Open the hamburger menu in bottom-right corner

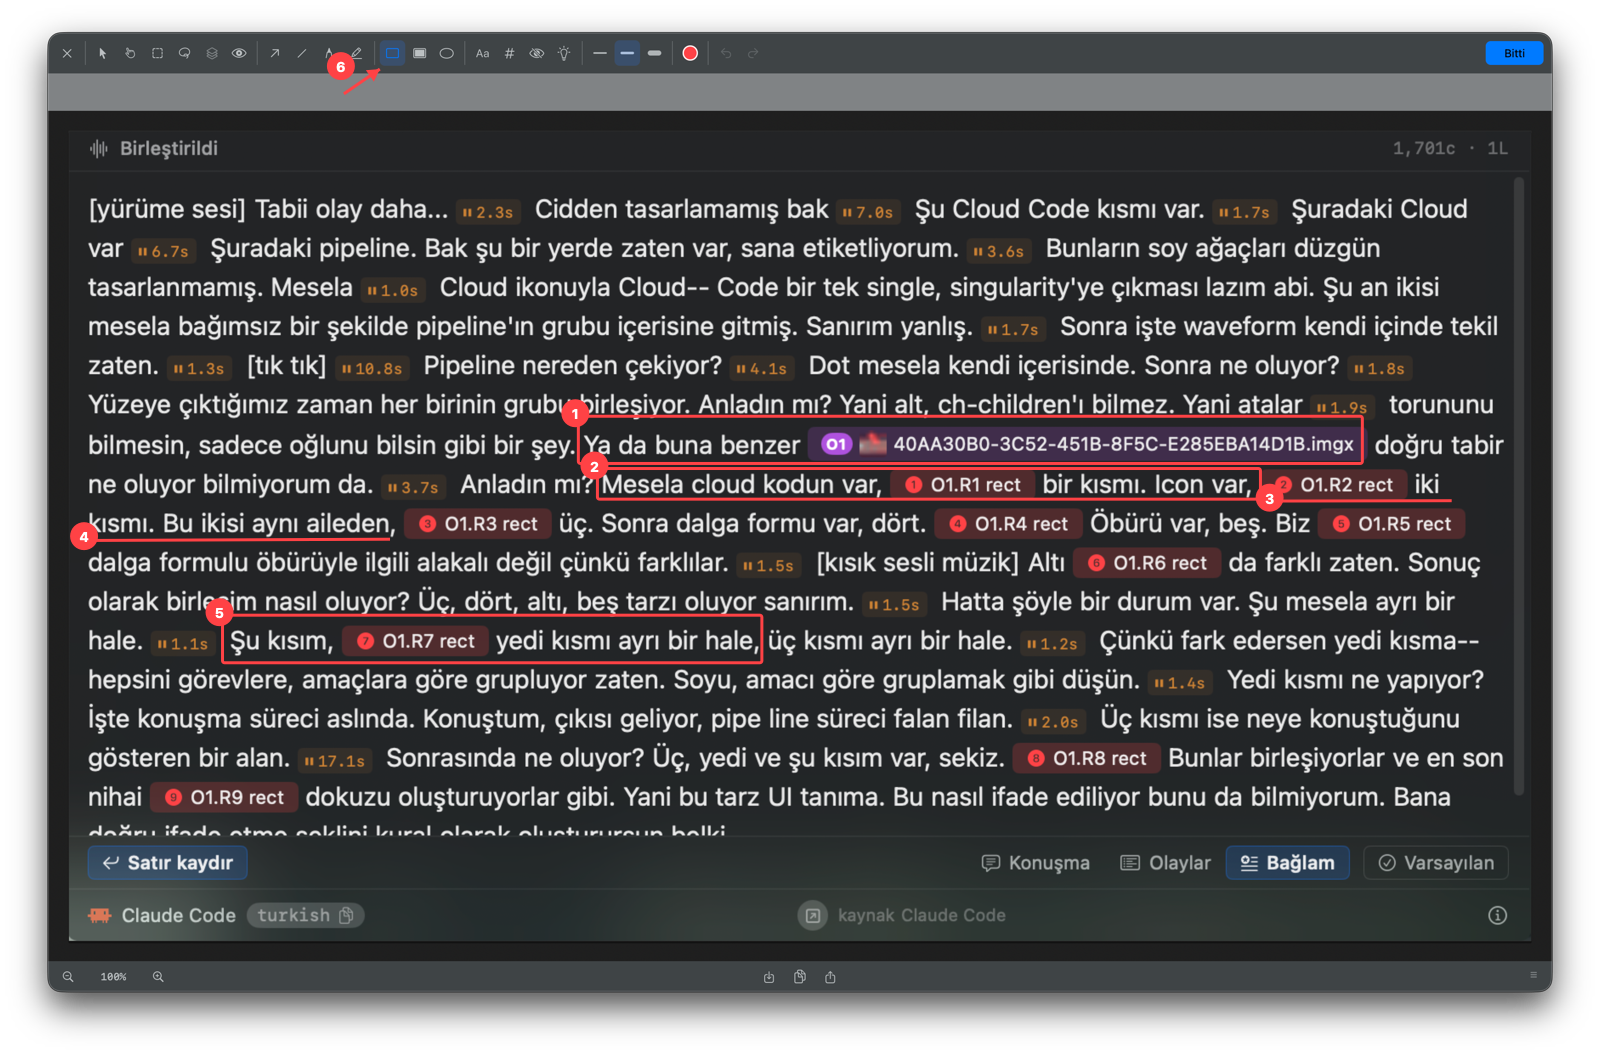click(1533, 975)
